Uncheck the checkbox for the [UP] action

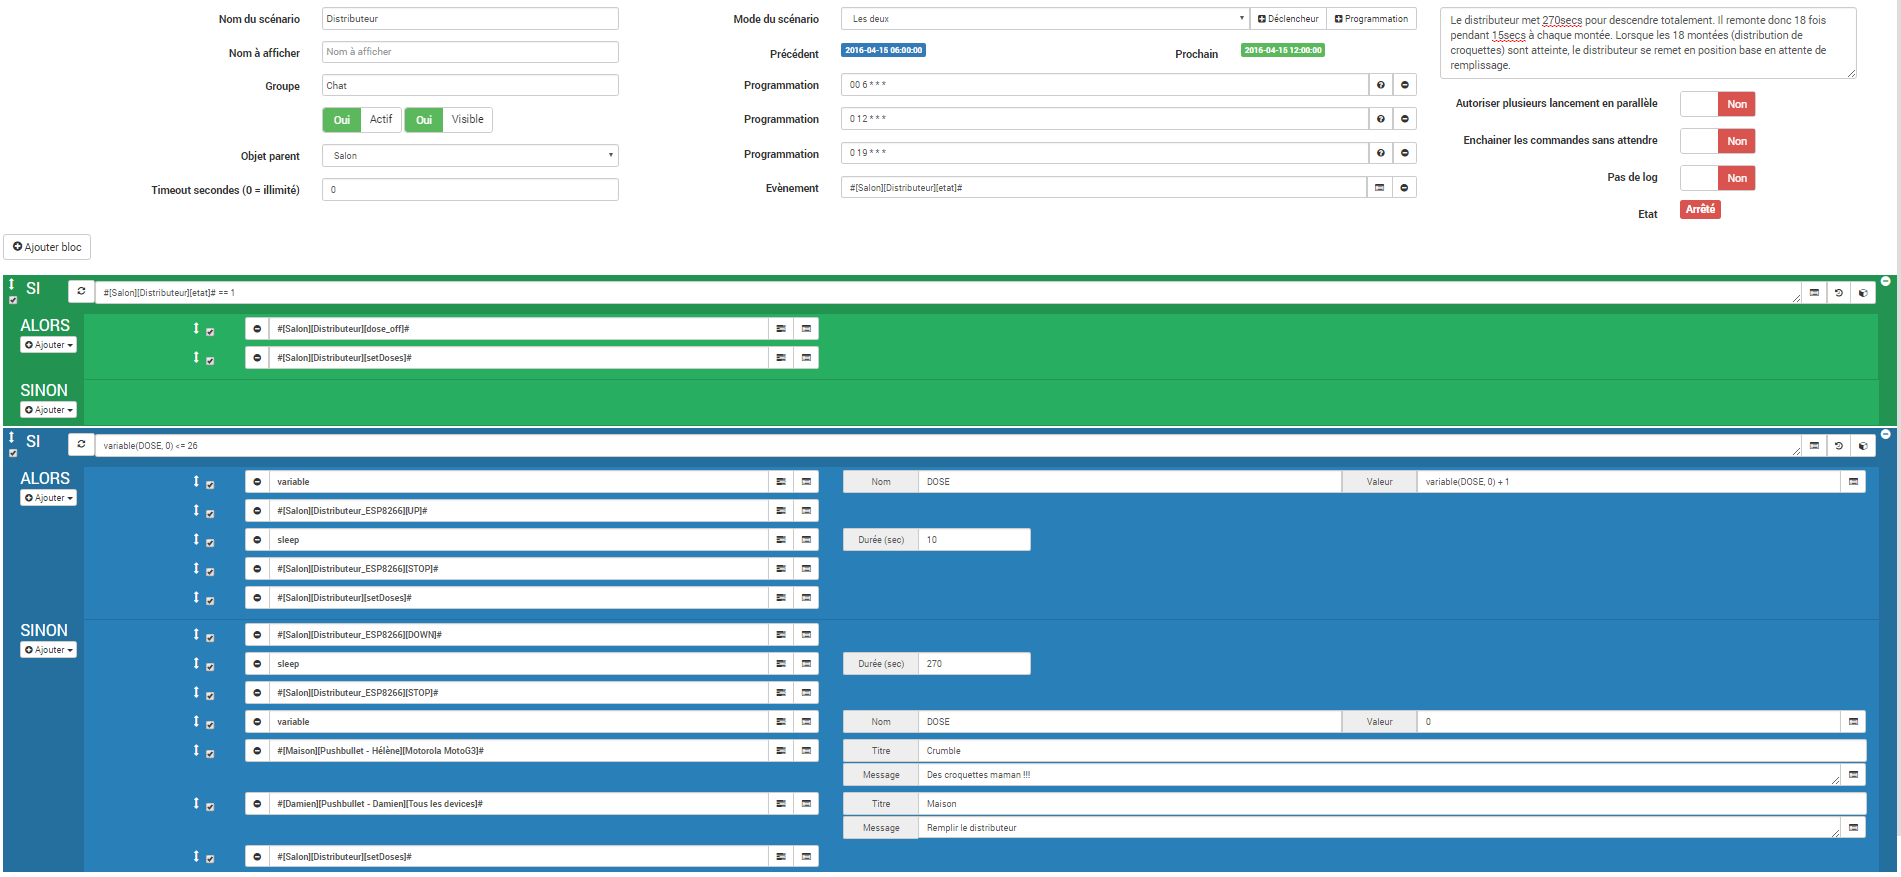pos(210,514)
